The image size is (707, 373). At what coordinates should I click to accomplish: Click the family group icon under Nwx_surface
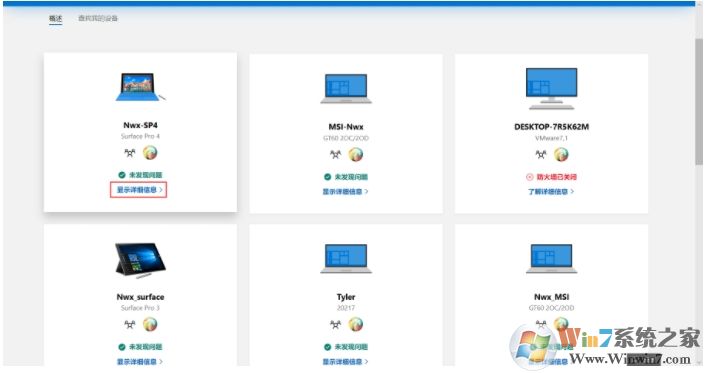pyautogui.click(x=130, y=324)
